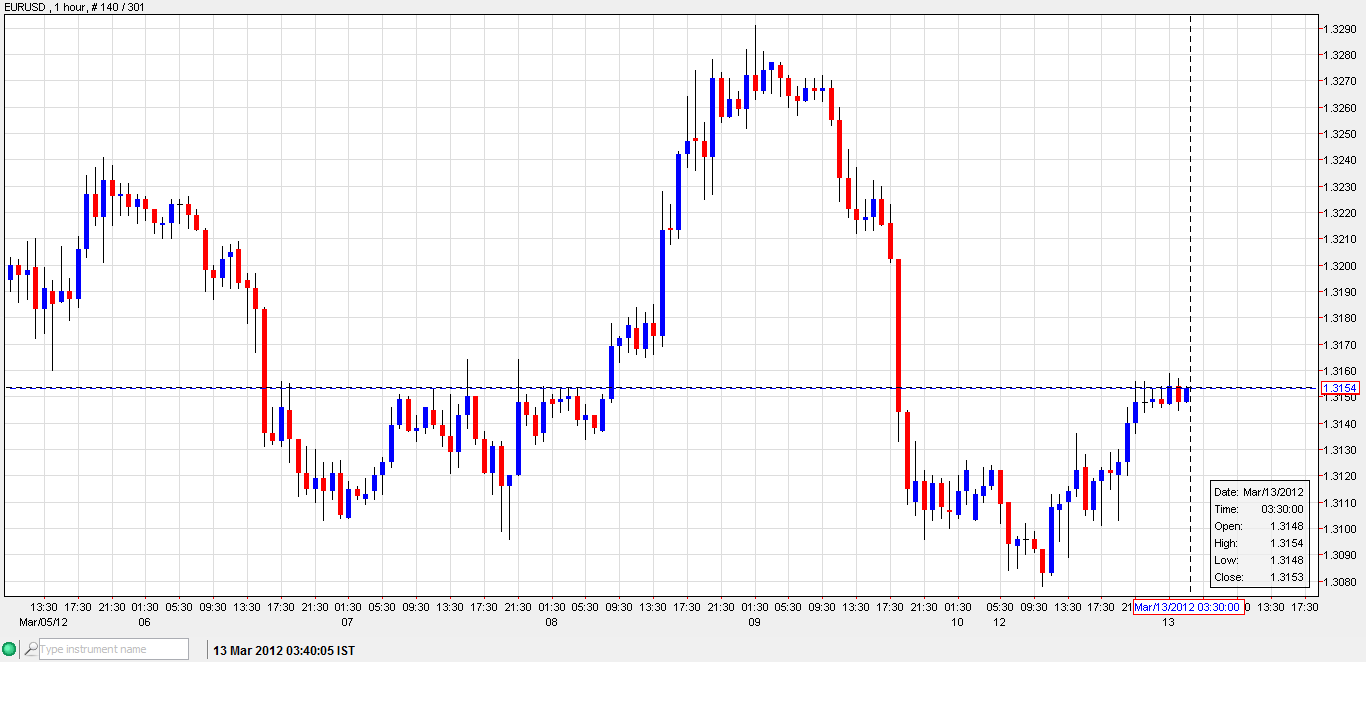Click the 1.3190 price axis label
This screenshot has width=1366, height=728.
point(1341,292)
